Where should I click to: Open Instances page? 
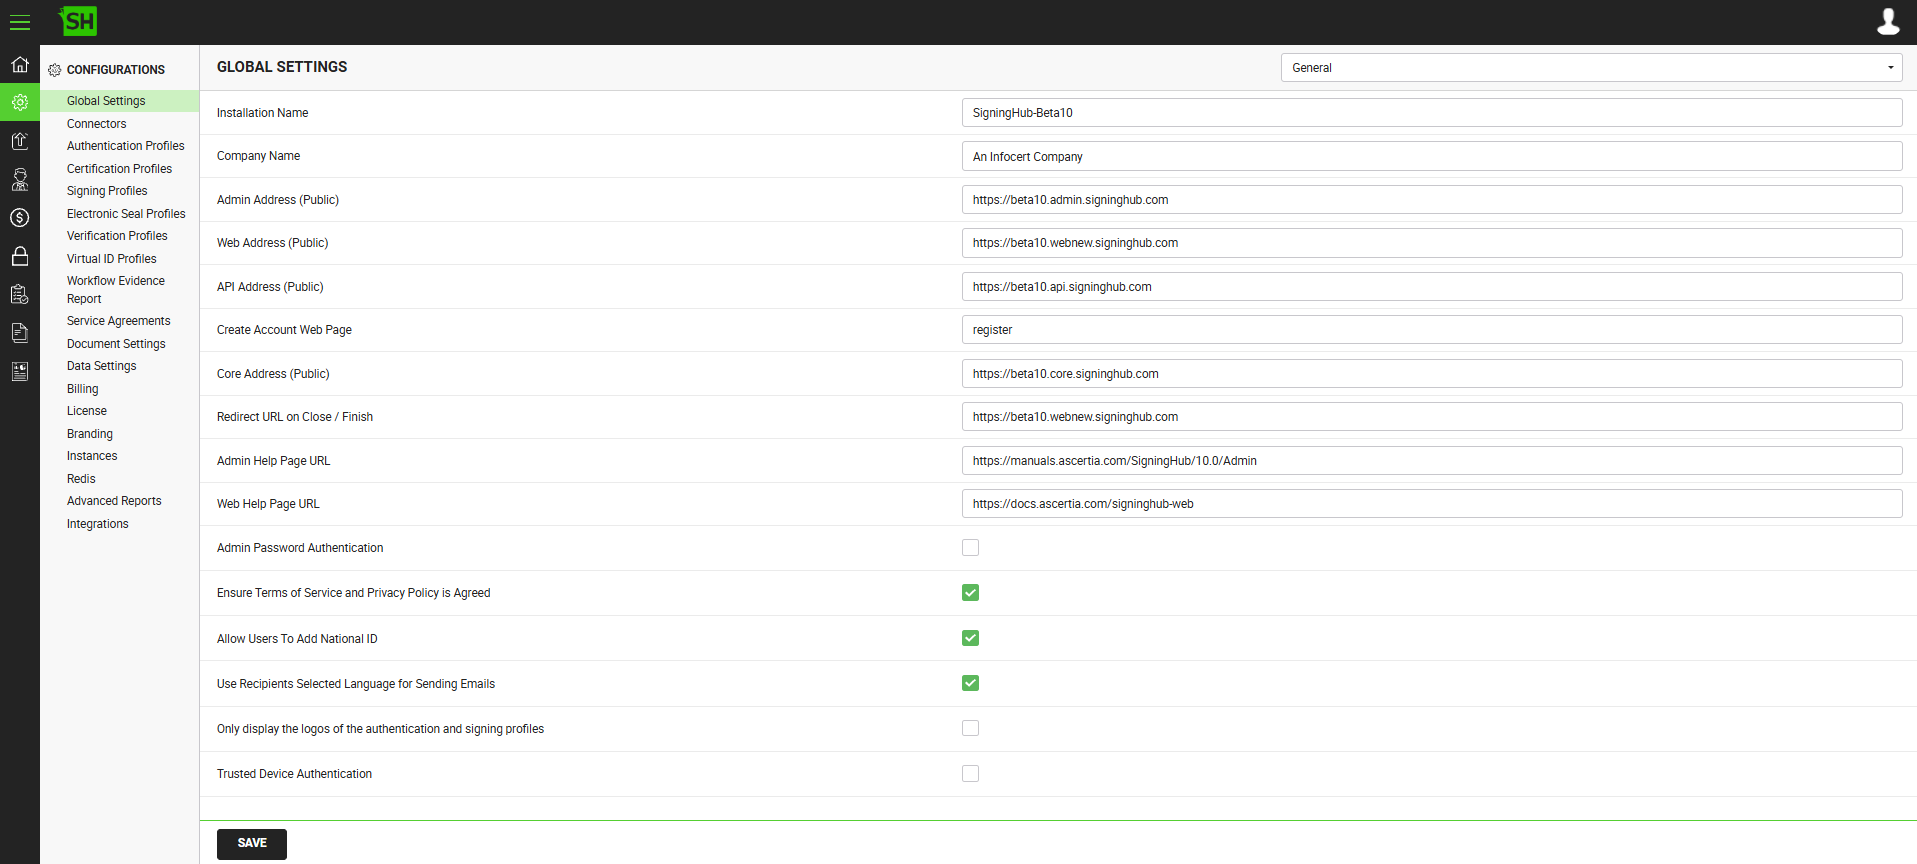coord(92,456)
